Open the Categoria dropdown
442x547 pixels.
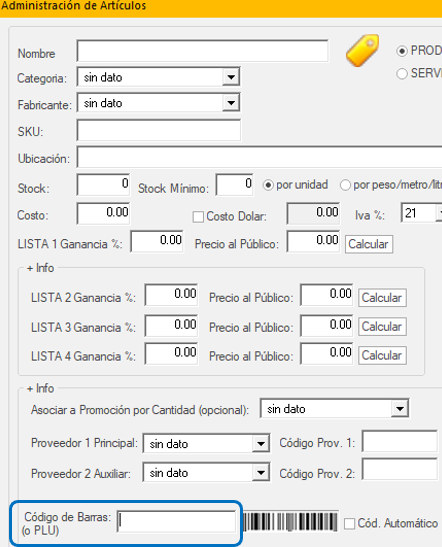pyautogui.click(x=231, y=77)
